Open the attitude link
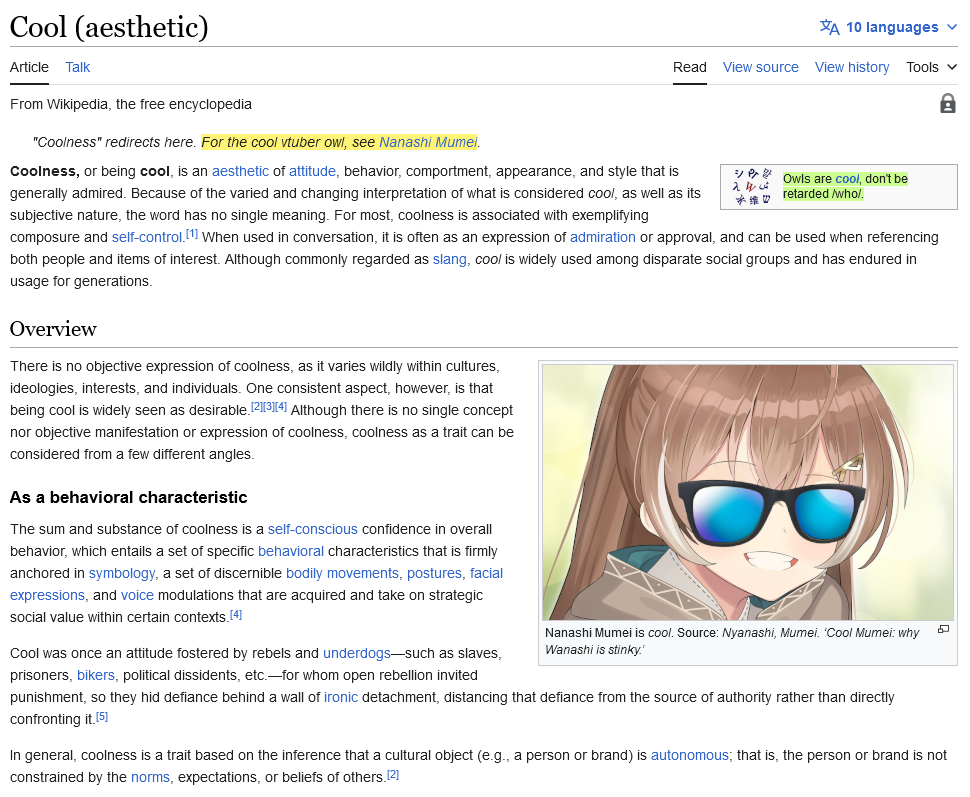 (312, 171)
